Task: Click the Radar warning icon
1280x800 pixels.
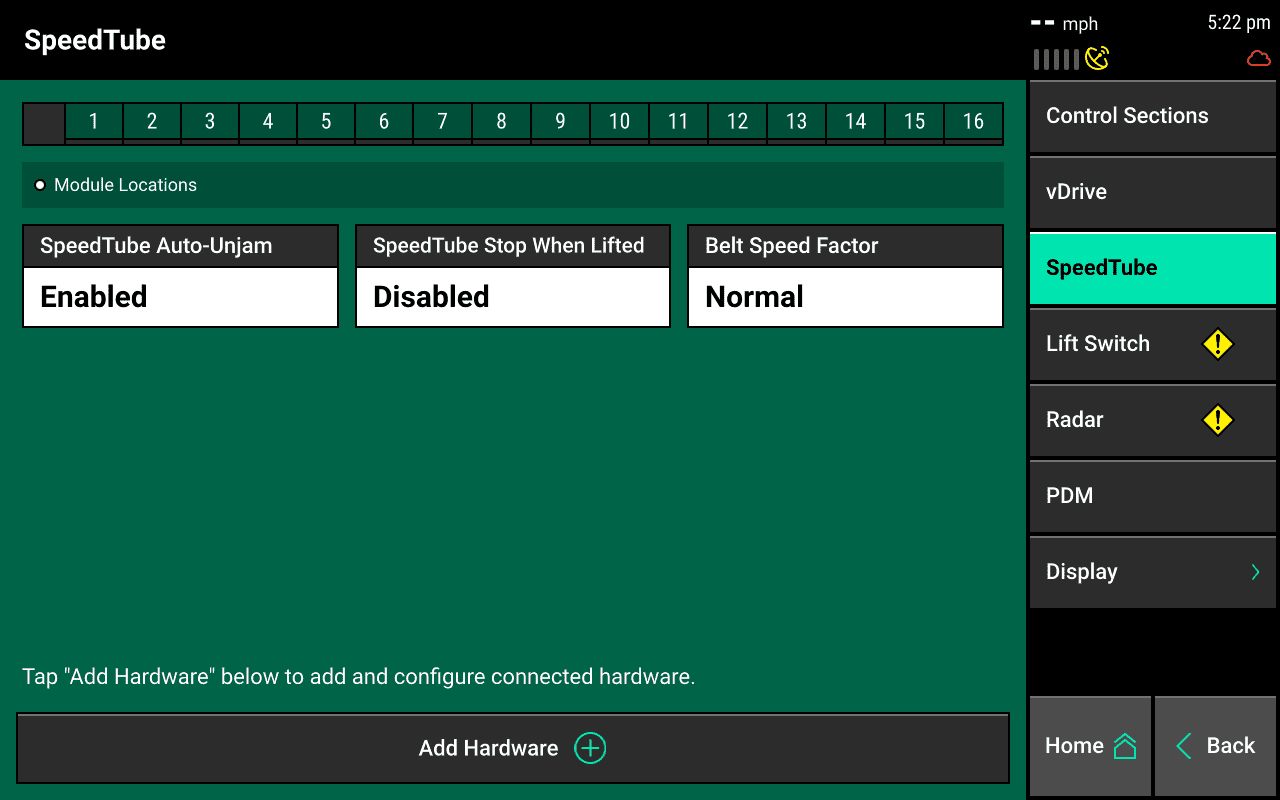Action: coord(1218,420)
